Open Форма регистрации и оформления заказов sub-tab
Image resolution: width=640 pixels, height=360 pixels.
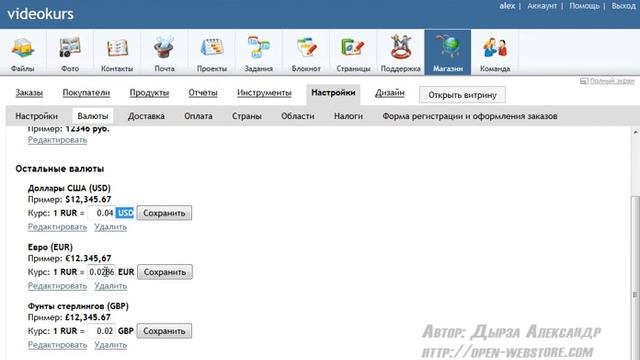pos(470,116)
